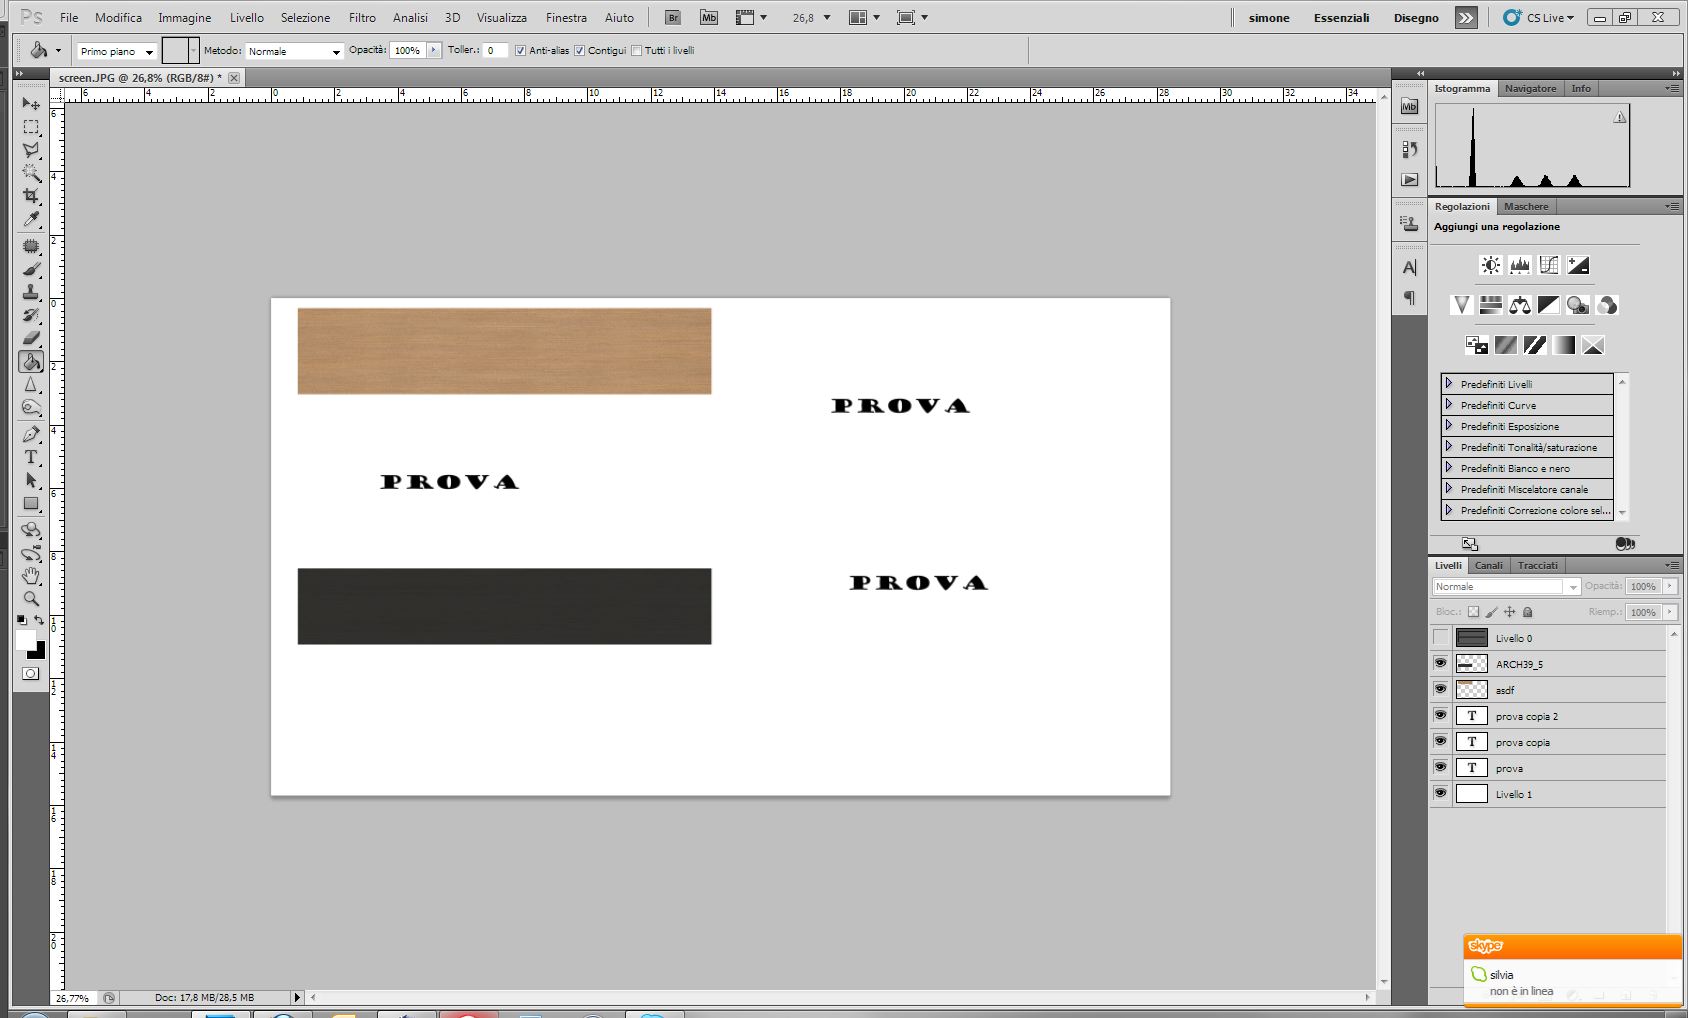Open the Primo piano fill source dropdown
This screenshot has width=1688, height=1018.
coord(117,51)
